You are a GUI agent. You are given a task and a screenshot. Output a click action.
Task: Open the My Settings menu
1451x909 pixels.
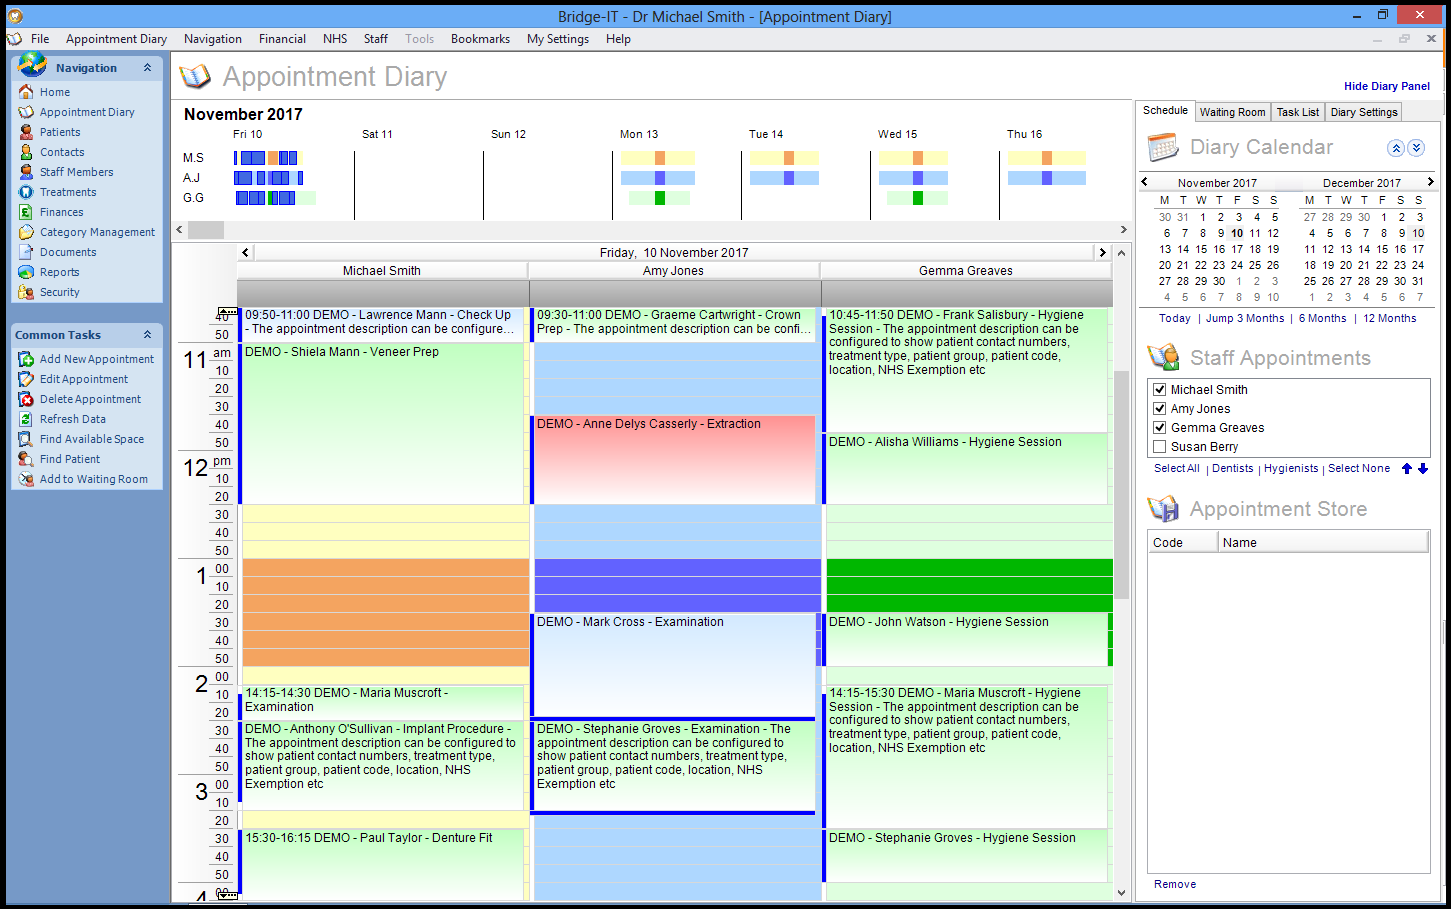pos(558,39)
